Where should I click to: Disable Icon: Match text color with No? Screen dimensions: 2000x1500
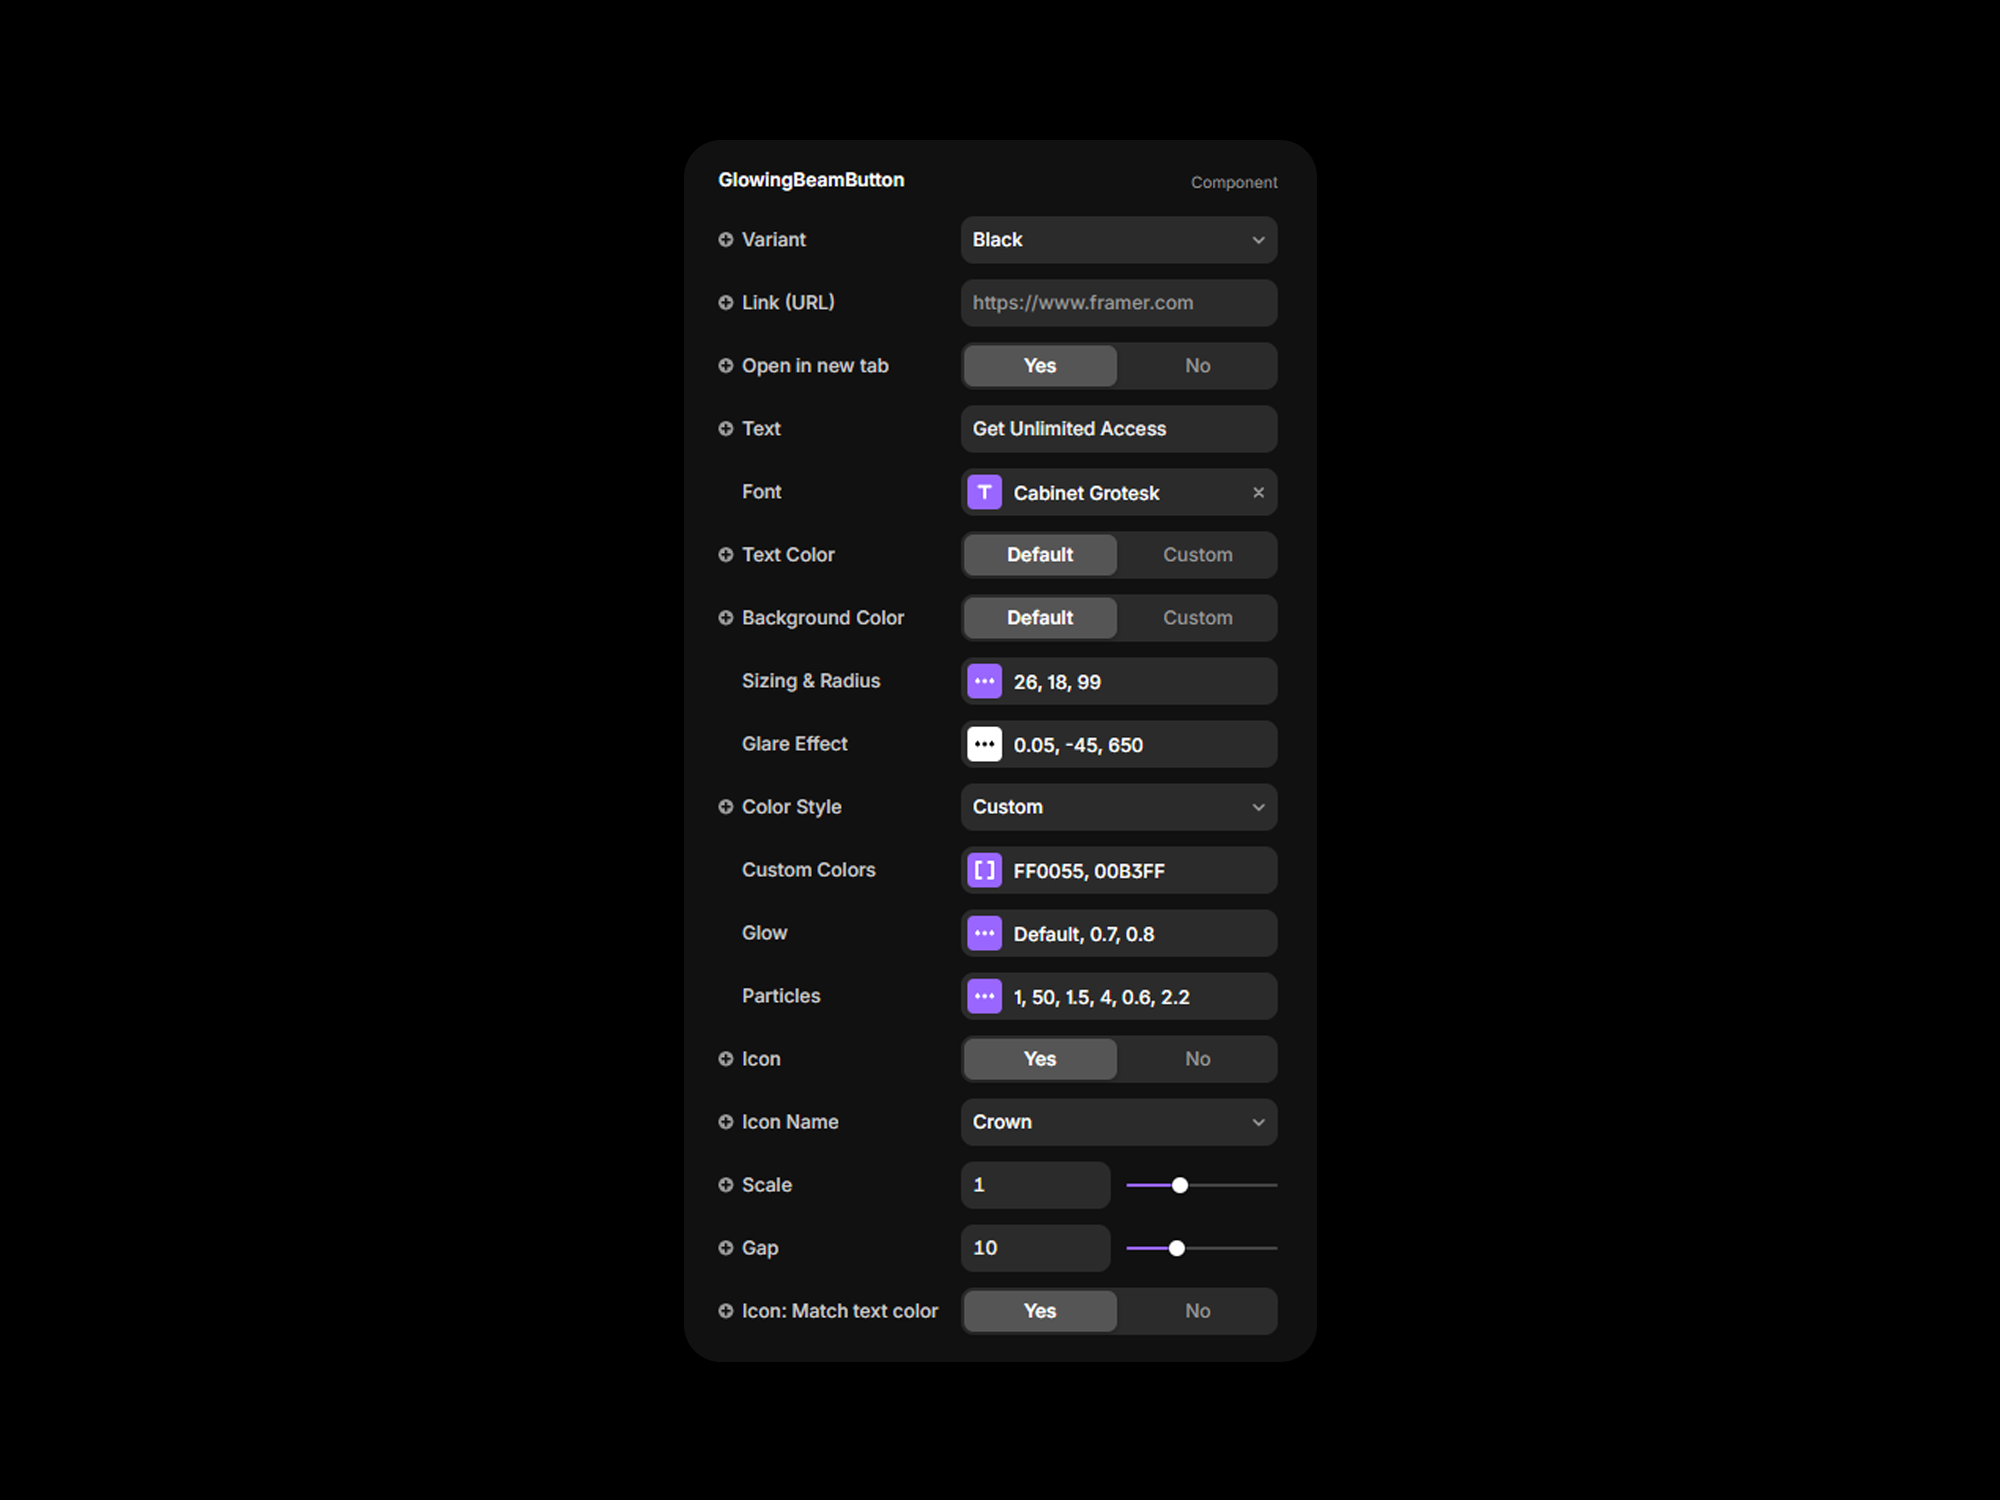tap(1197, 1311)
